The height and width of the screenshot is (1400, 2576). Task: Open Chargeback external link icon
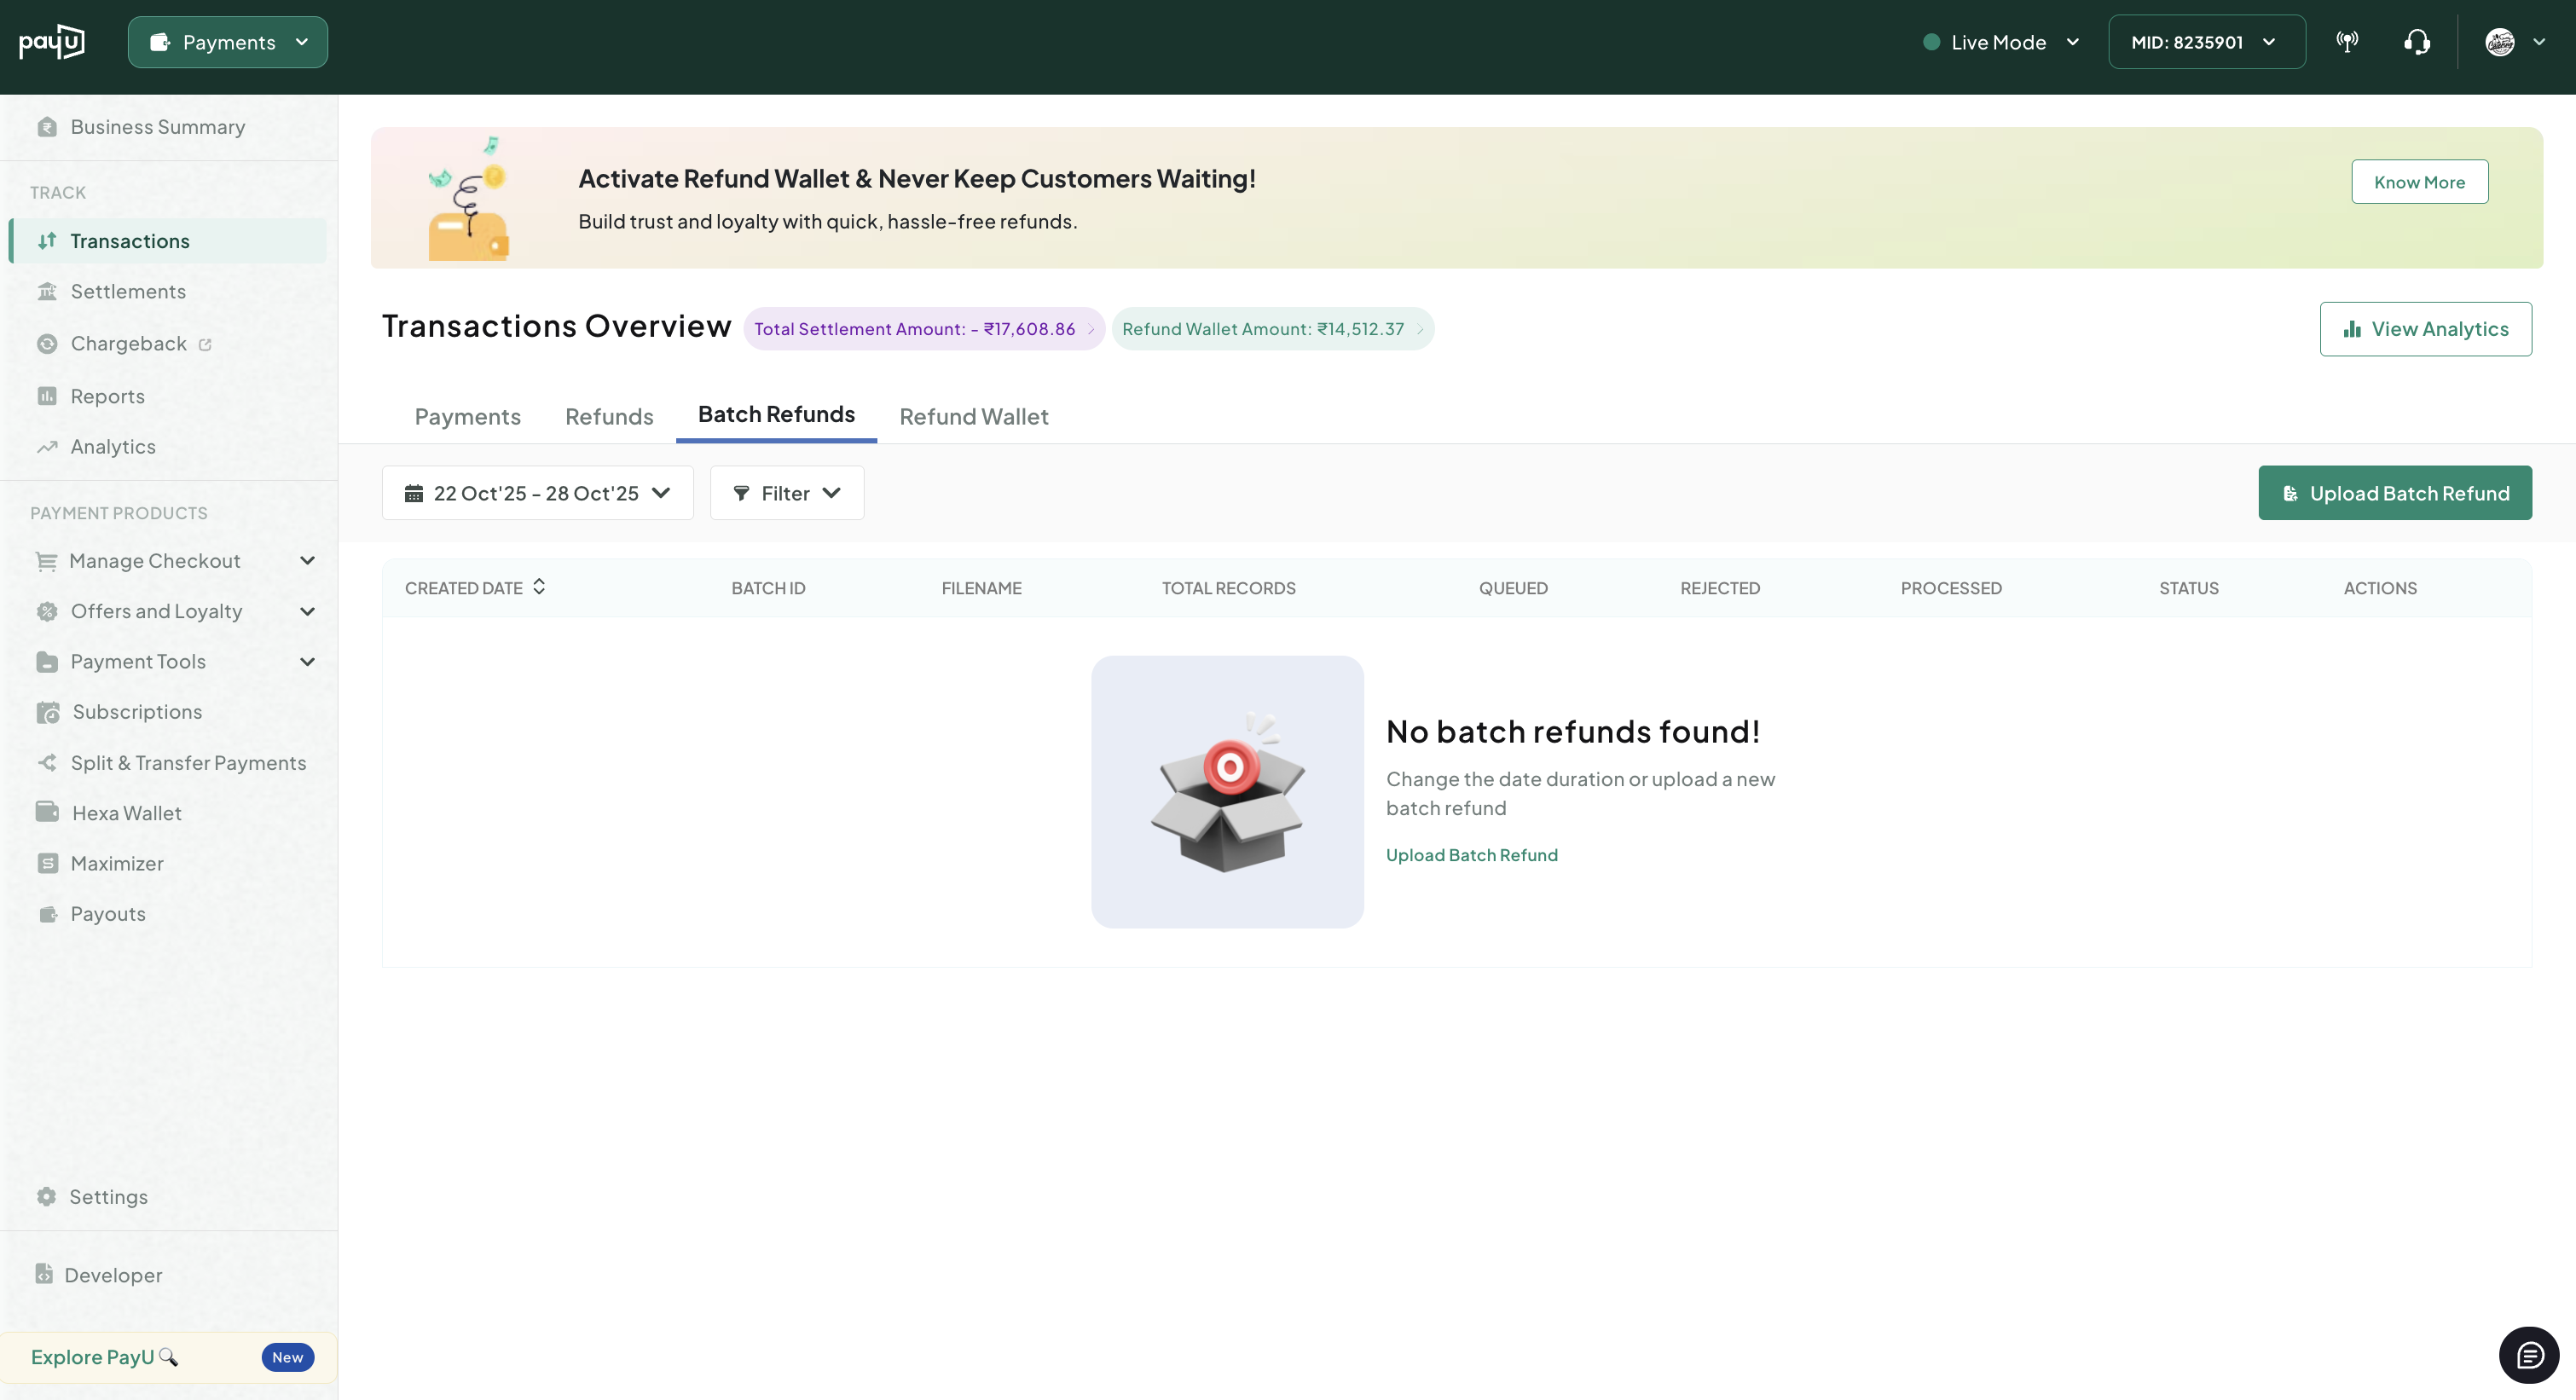pos(205,345)
